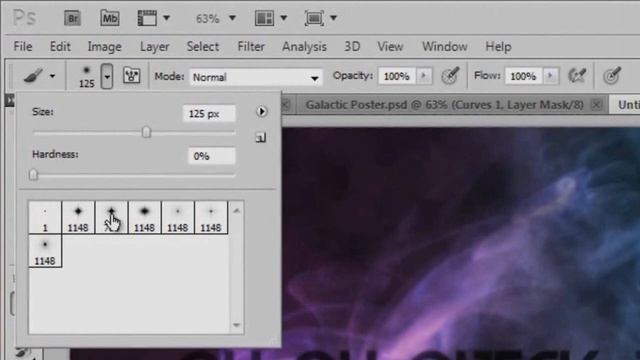Expand the Arrange Documents dropdown arrow
The height and width of the screenshot is (360, 640).
pos(284,18)
